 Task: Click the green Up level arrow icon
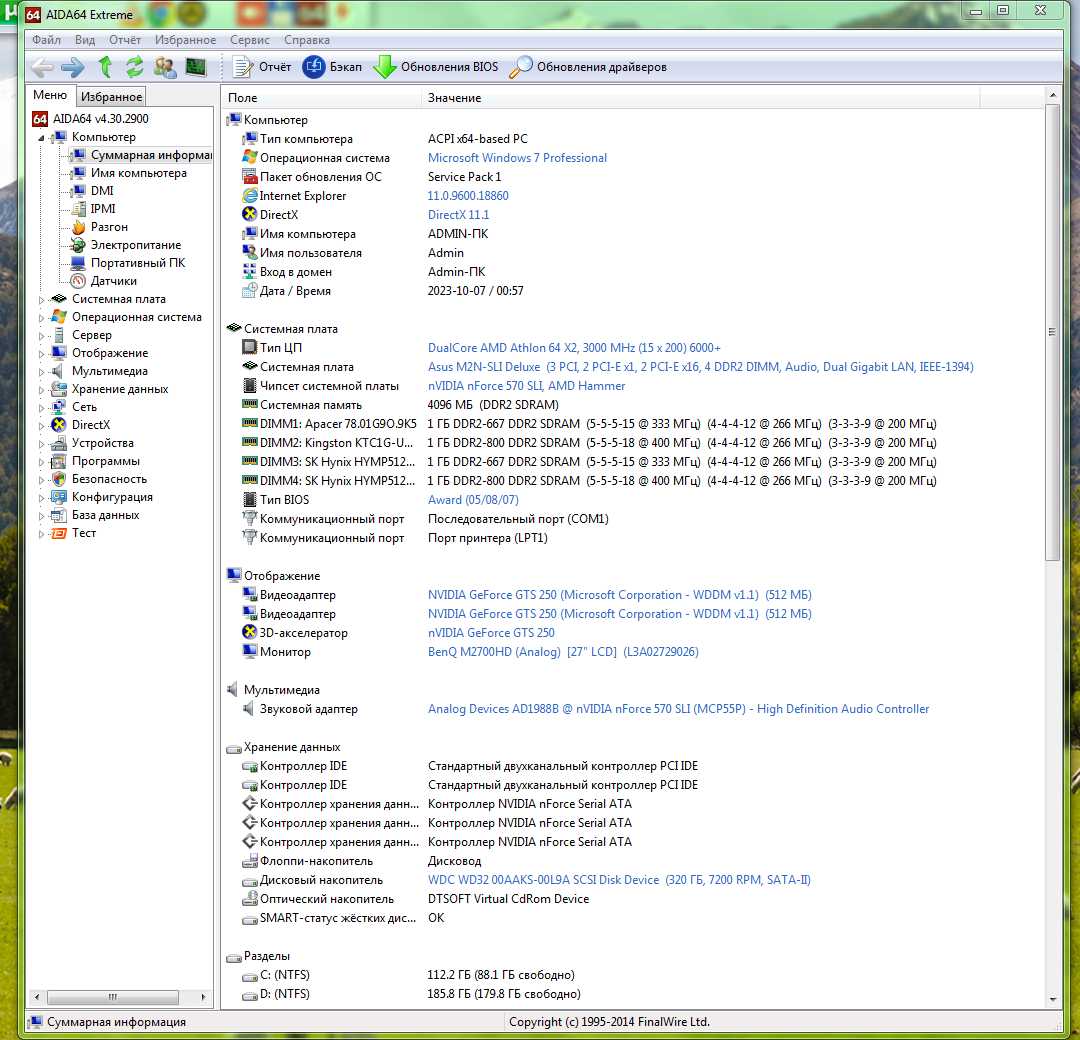pyautogui.click(x=105, y=67)
